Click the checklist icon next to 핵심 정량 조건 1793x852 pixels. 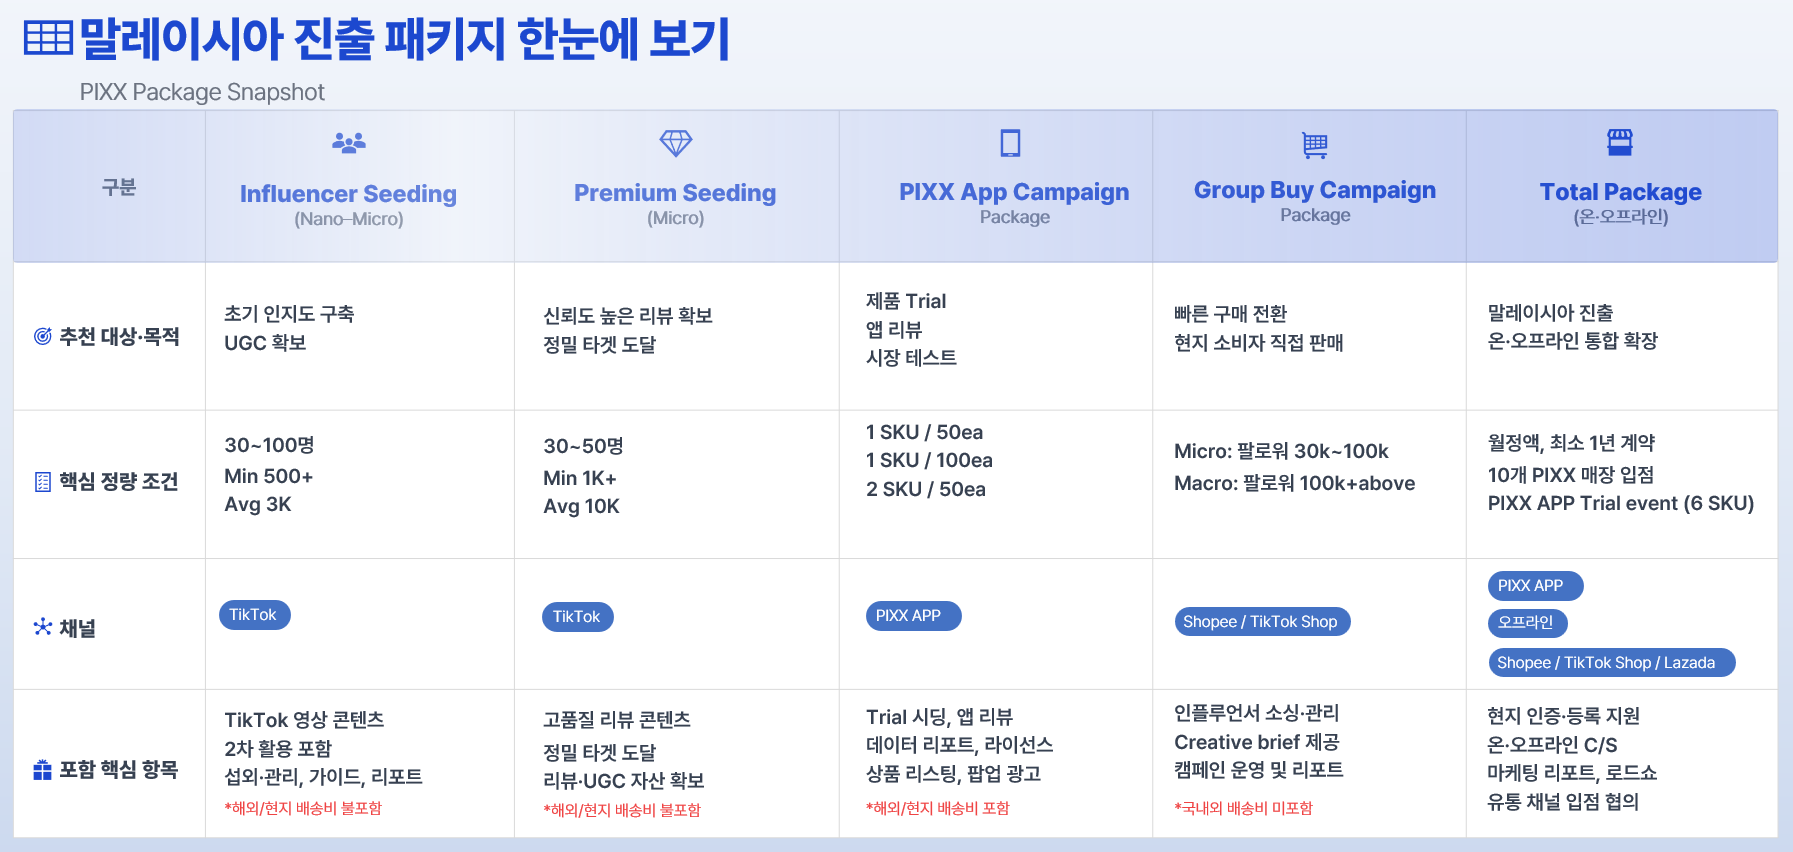pyautogui.click(x=43, y=482)
